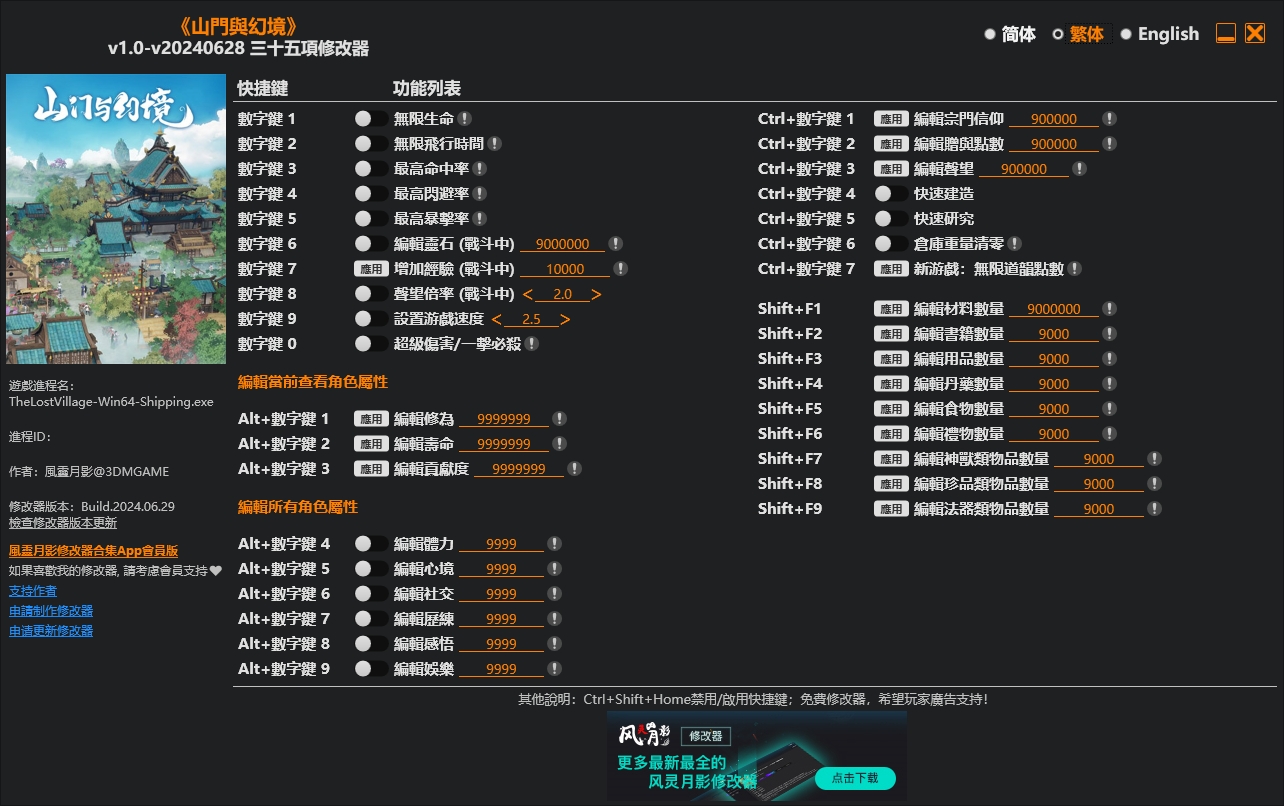
Task: Select 简体 language option
Action: 1010,34
